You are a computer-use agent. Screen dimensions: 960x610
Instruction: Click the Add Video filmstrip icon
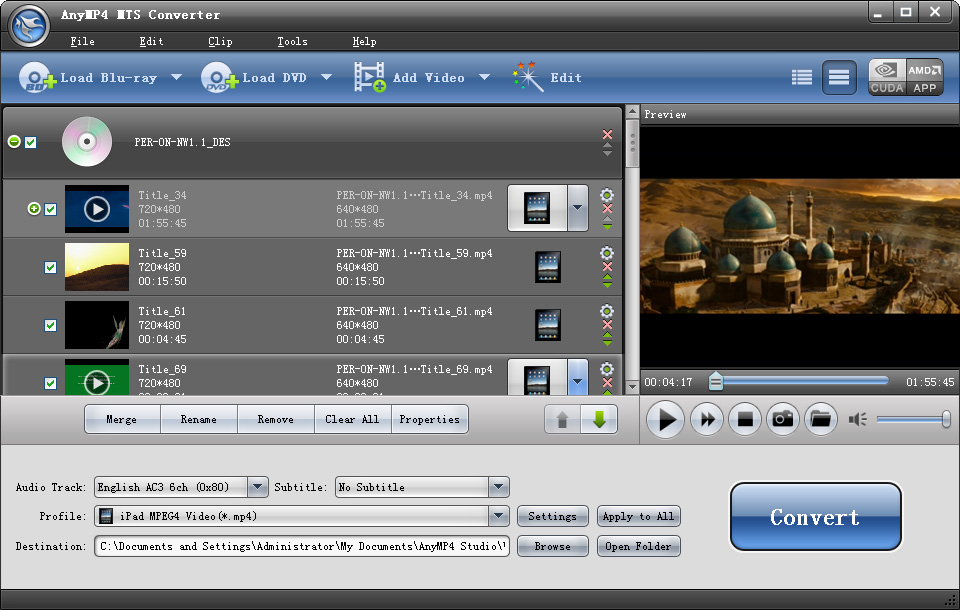point(370,77)
